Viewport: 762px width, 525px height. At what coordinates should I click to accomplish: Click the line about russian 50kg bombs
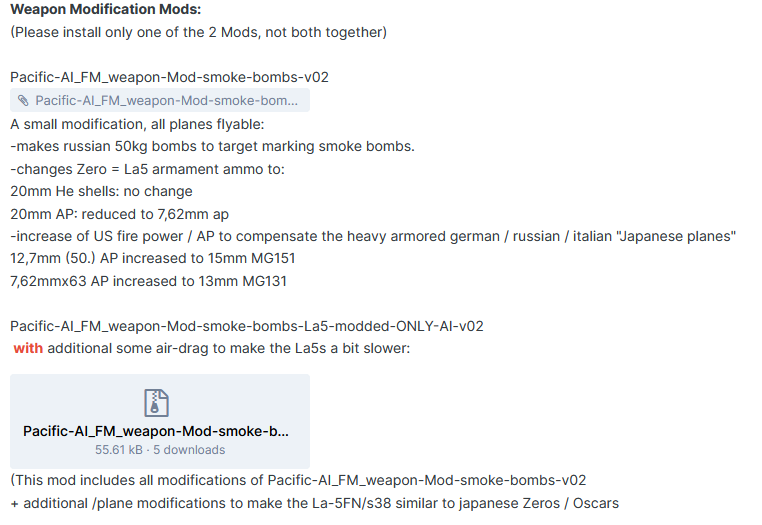(x=212, y=146)
